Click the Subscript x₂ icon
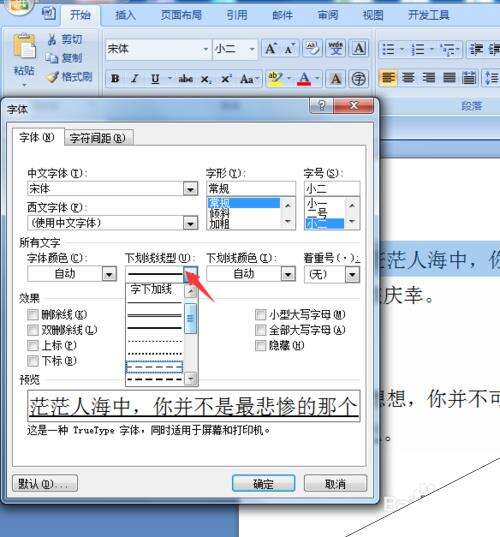This screenshot has height=537, width=500. (x=205, y=79)
